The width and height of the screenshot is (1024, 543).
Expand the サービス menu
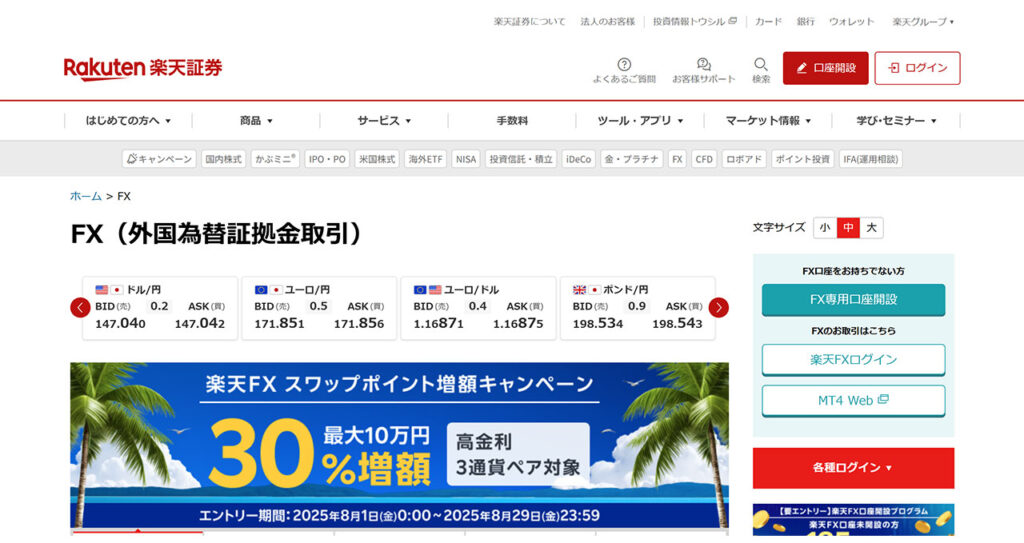tap(384, 121)
